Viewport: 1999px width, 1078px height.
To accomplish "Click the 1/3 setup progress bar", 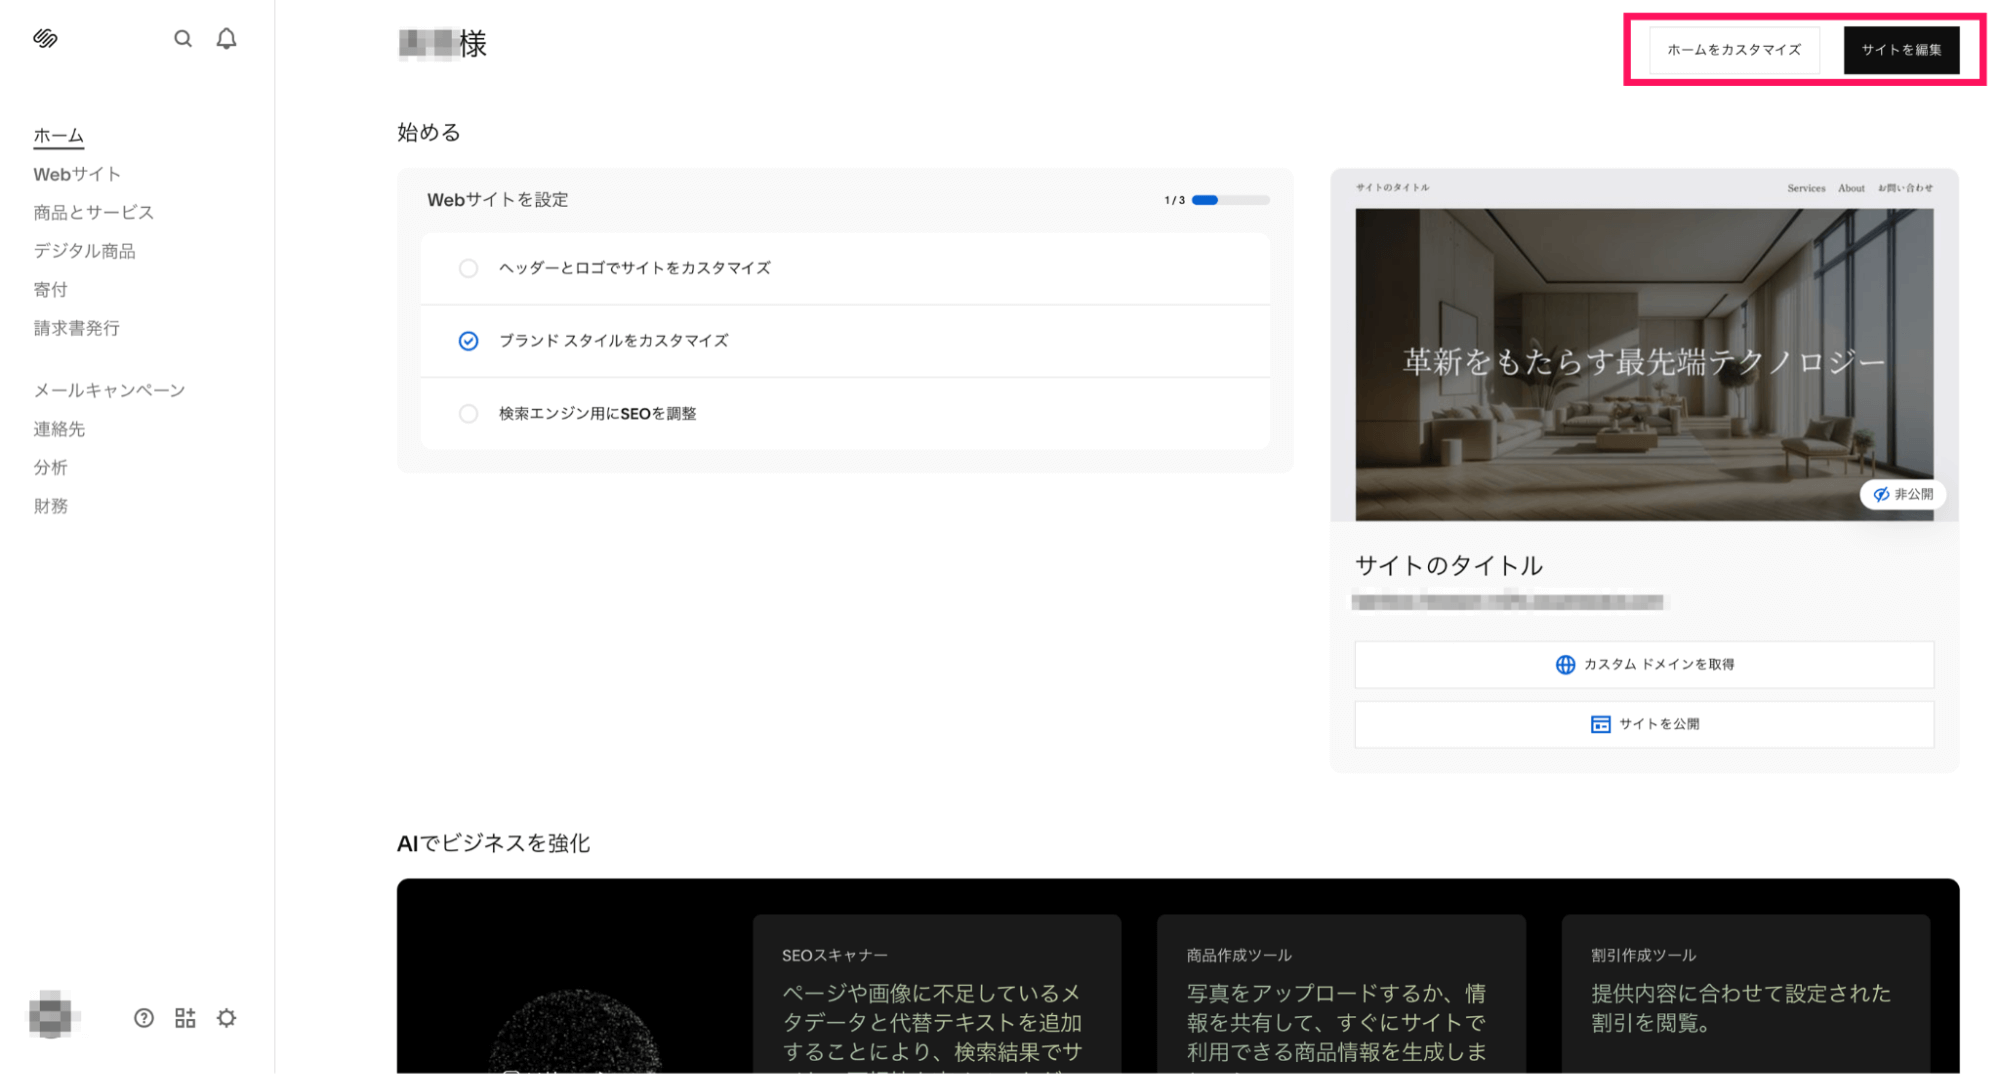I will coord(1229,200).
